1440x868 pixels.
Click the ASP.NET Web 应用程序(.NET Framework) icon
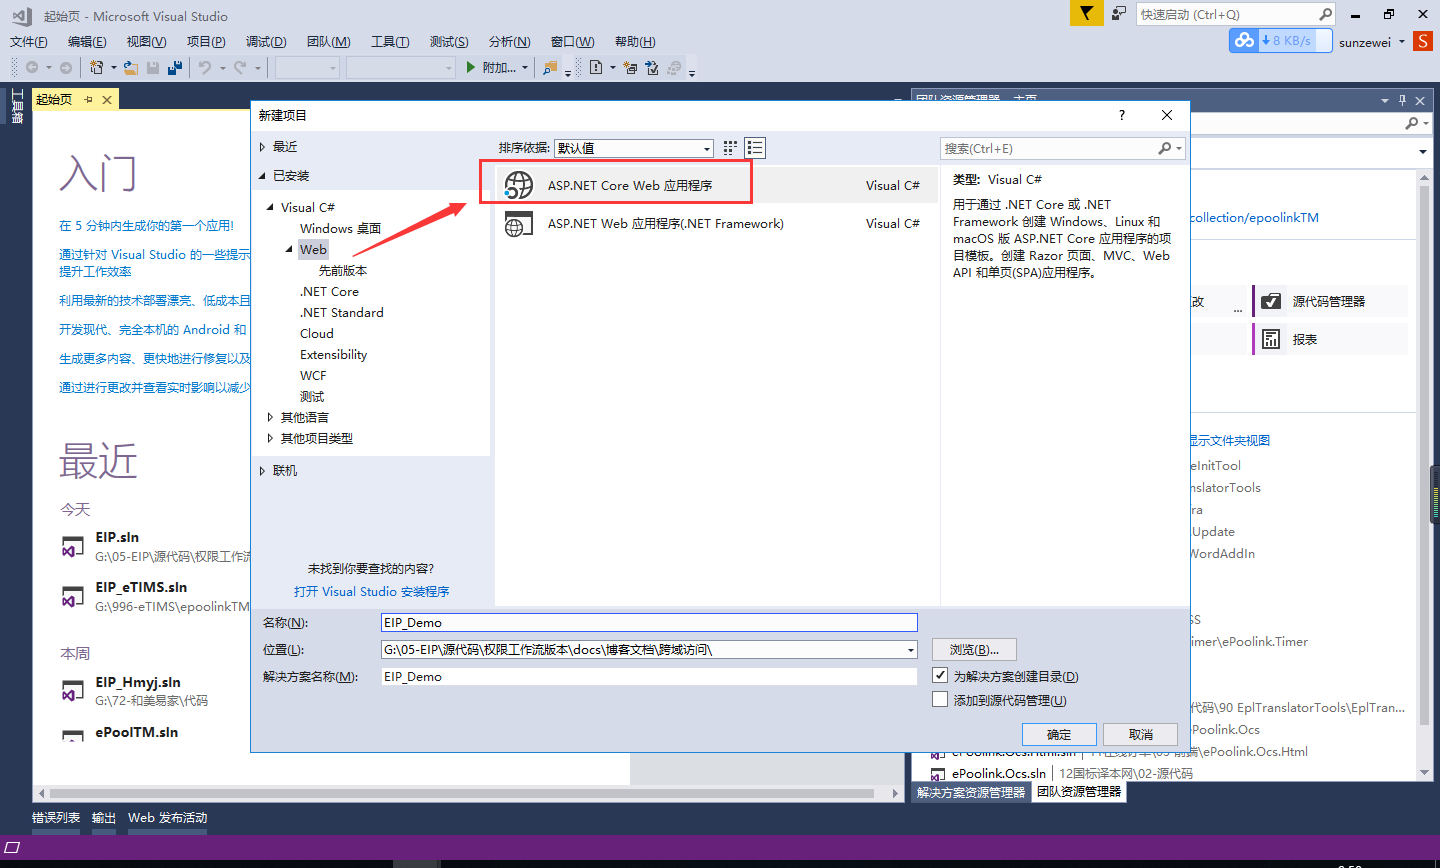518,224
